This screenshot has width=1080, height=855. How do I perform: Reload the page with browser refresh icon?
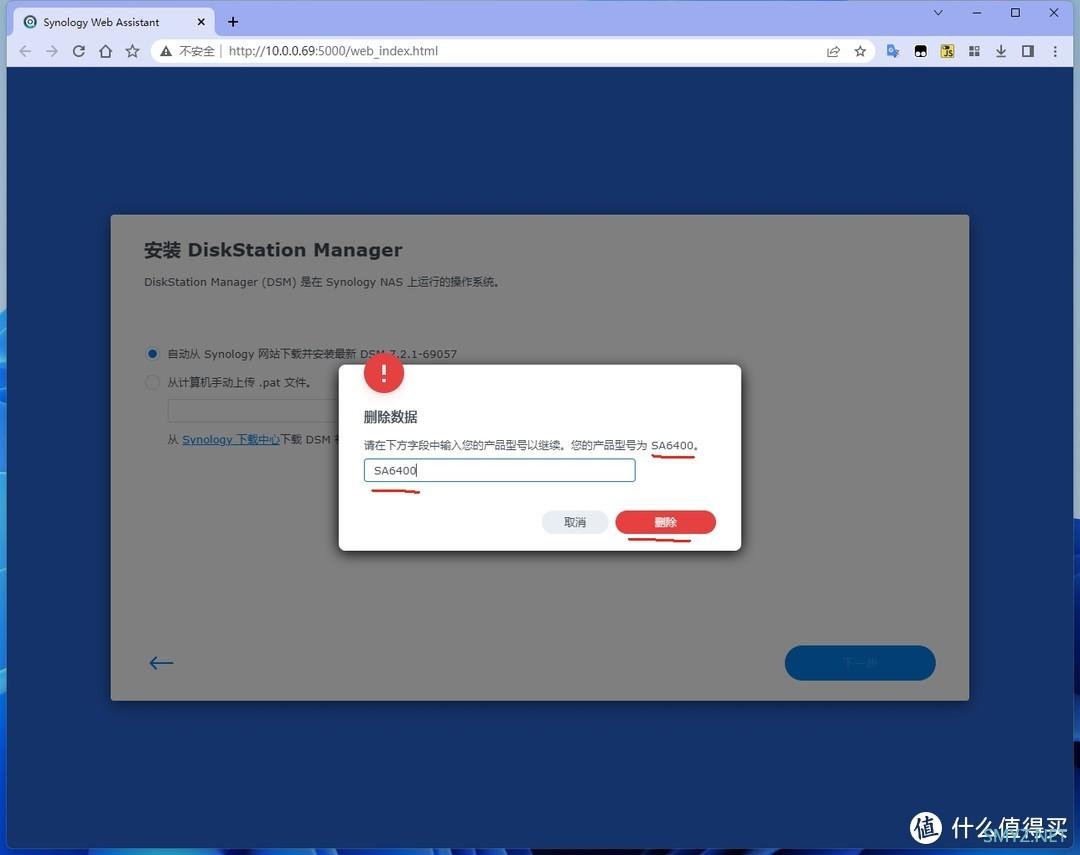[79, 51]
